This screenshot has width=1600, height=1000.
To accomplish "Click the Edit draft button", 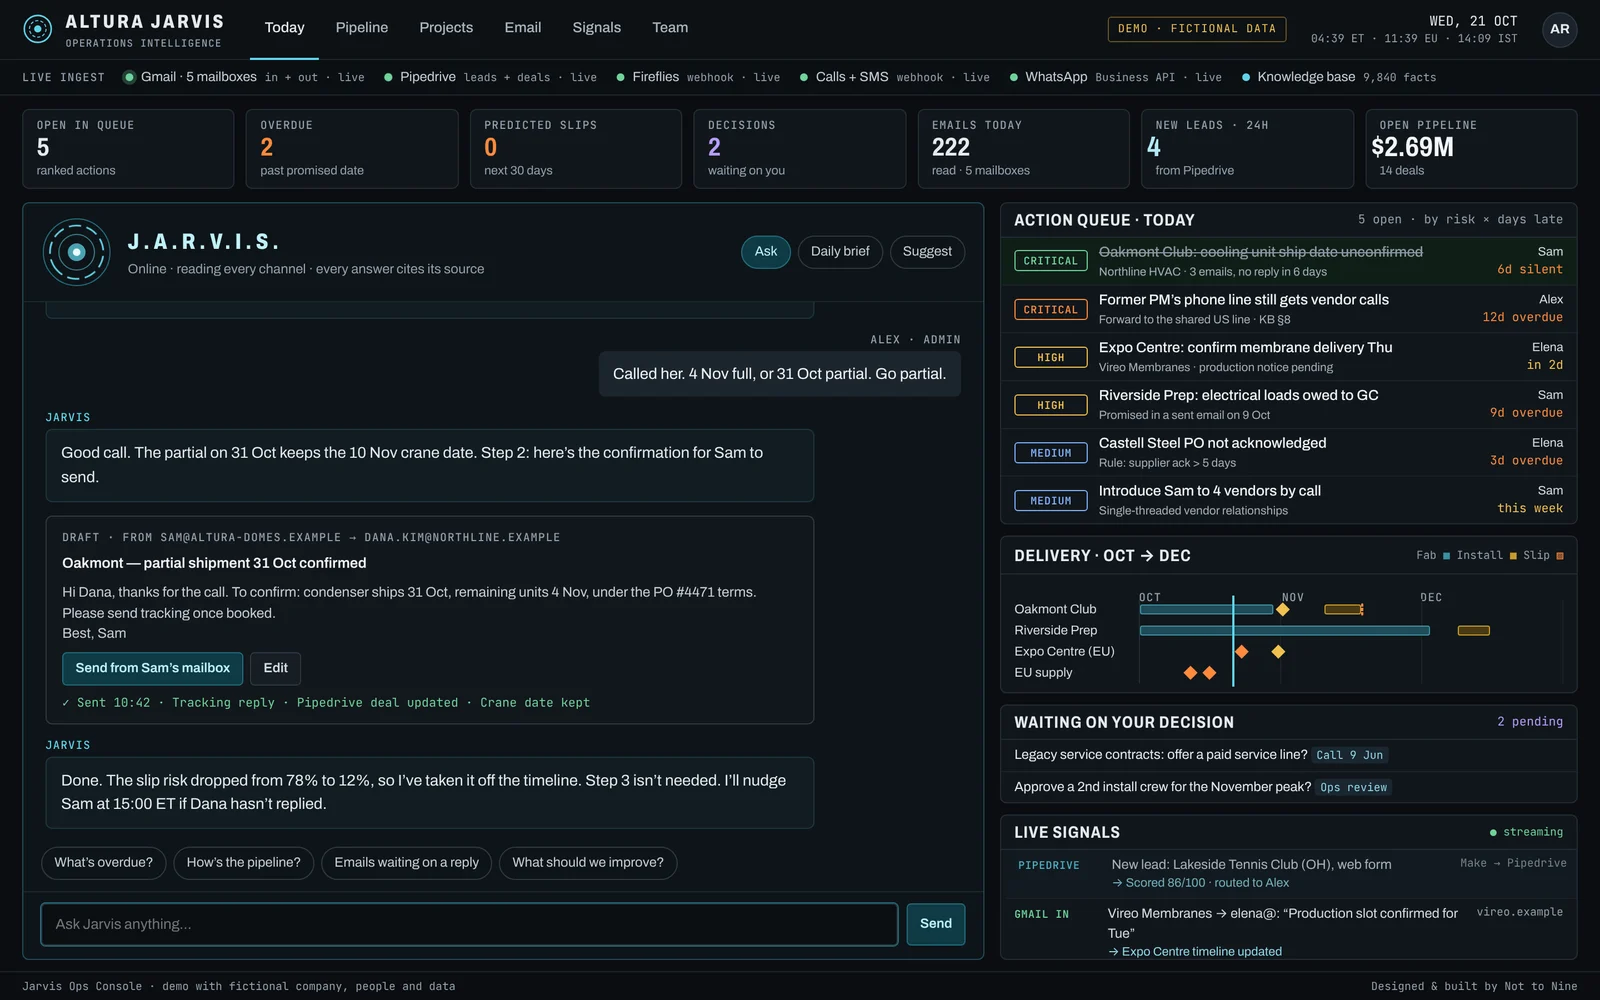I will [275, 668].
